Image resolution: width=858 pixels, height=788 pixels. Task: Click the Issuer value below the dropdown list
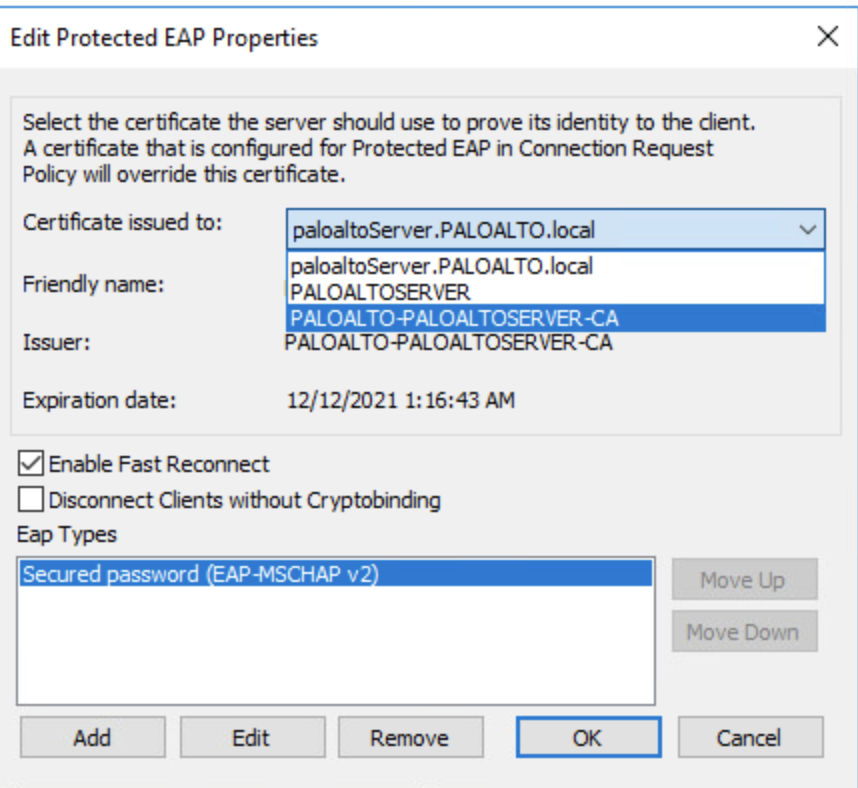(448, 344)
